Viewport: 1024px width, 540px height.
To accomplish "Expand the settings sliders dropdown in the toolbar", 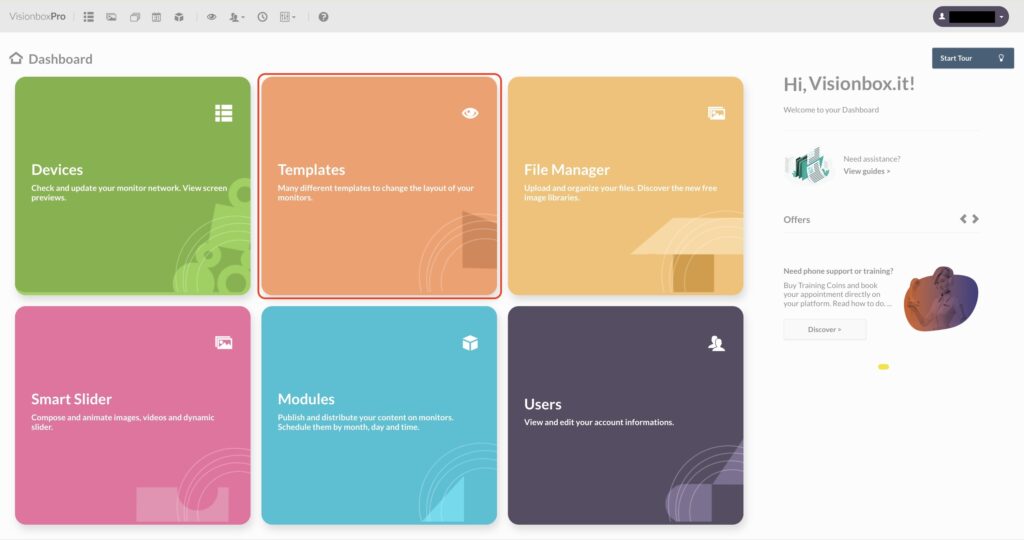I will (287, 17).
